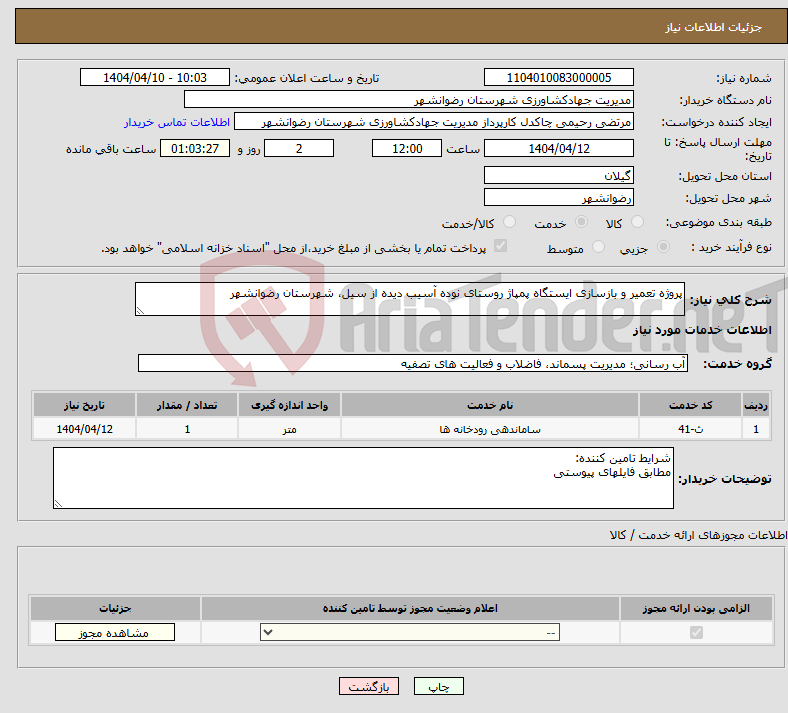Click the buyer notes textarea
Screen dimensions: 788x713
(363, 478)
